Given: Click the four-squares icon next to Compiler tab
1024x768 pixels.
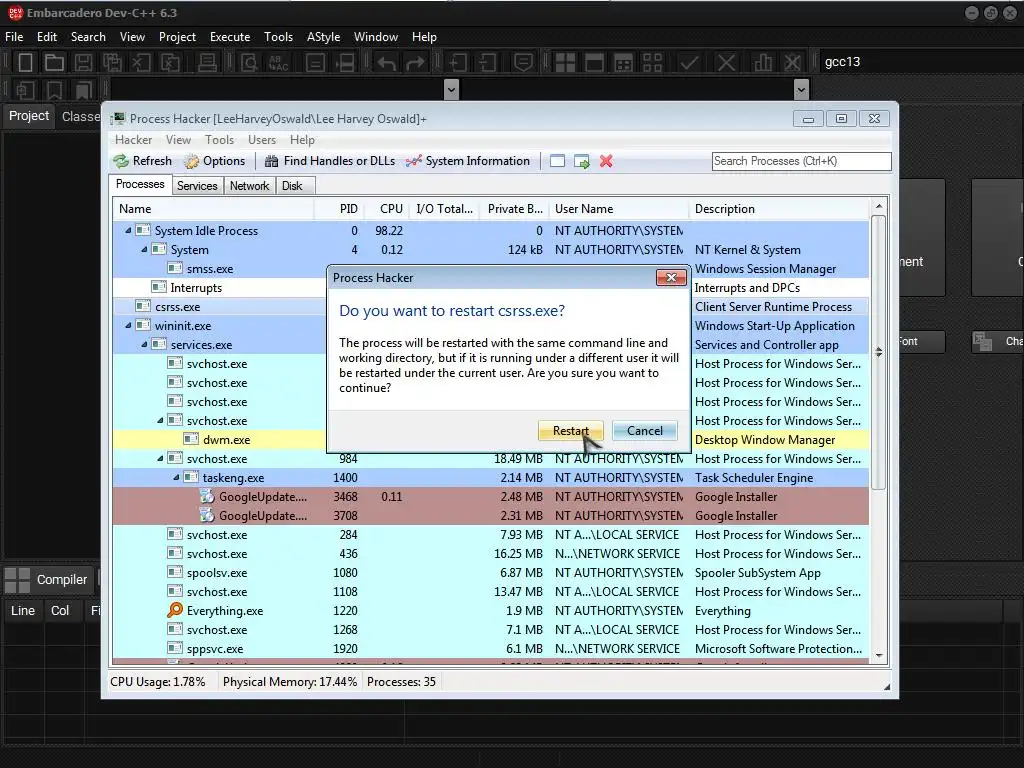Looking at the screenshot, I should [x=17, y=579].
